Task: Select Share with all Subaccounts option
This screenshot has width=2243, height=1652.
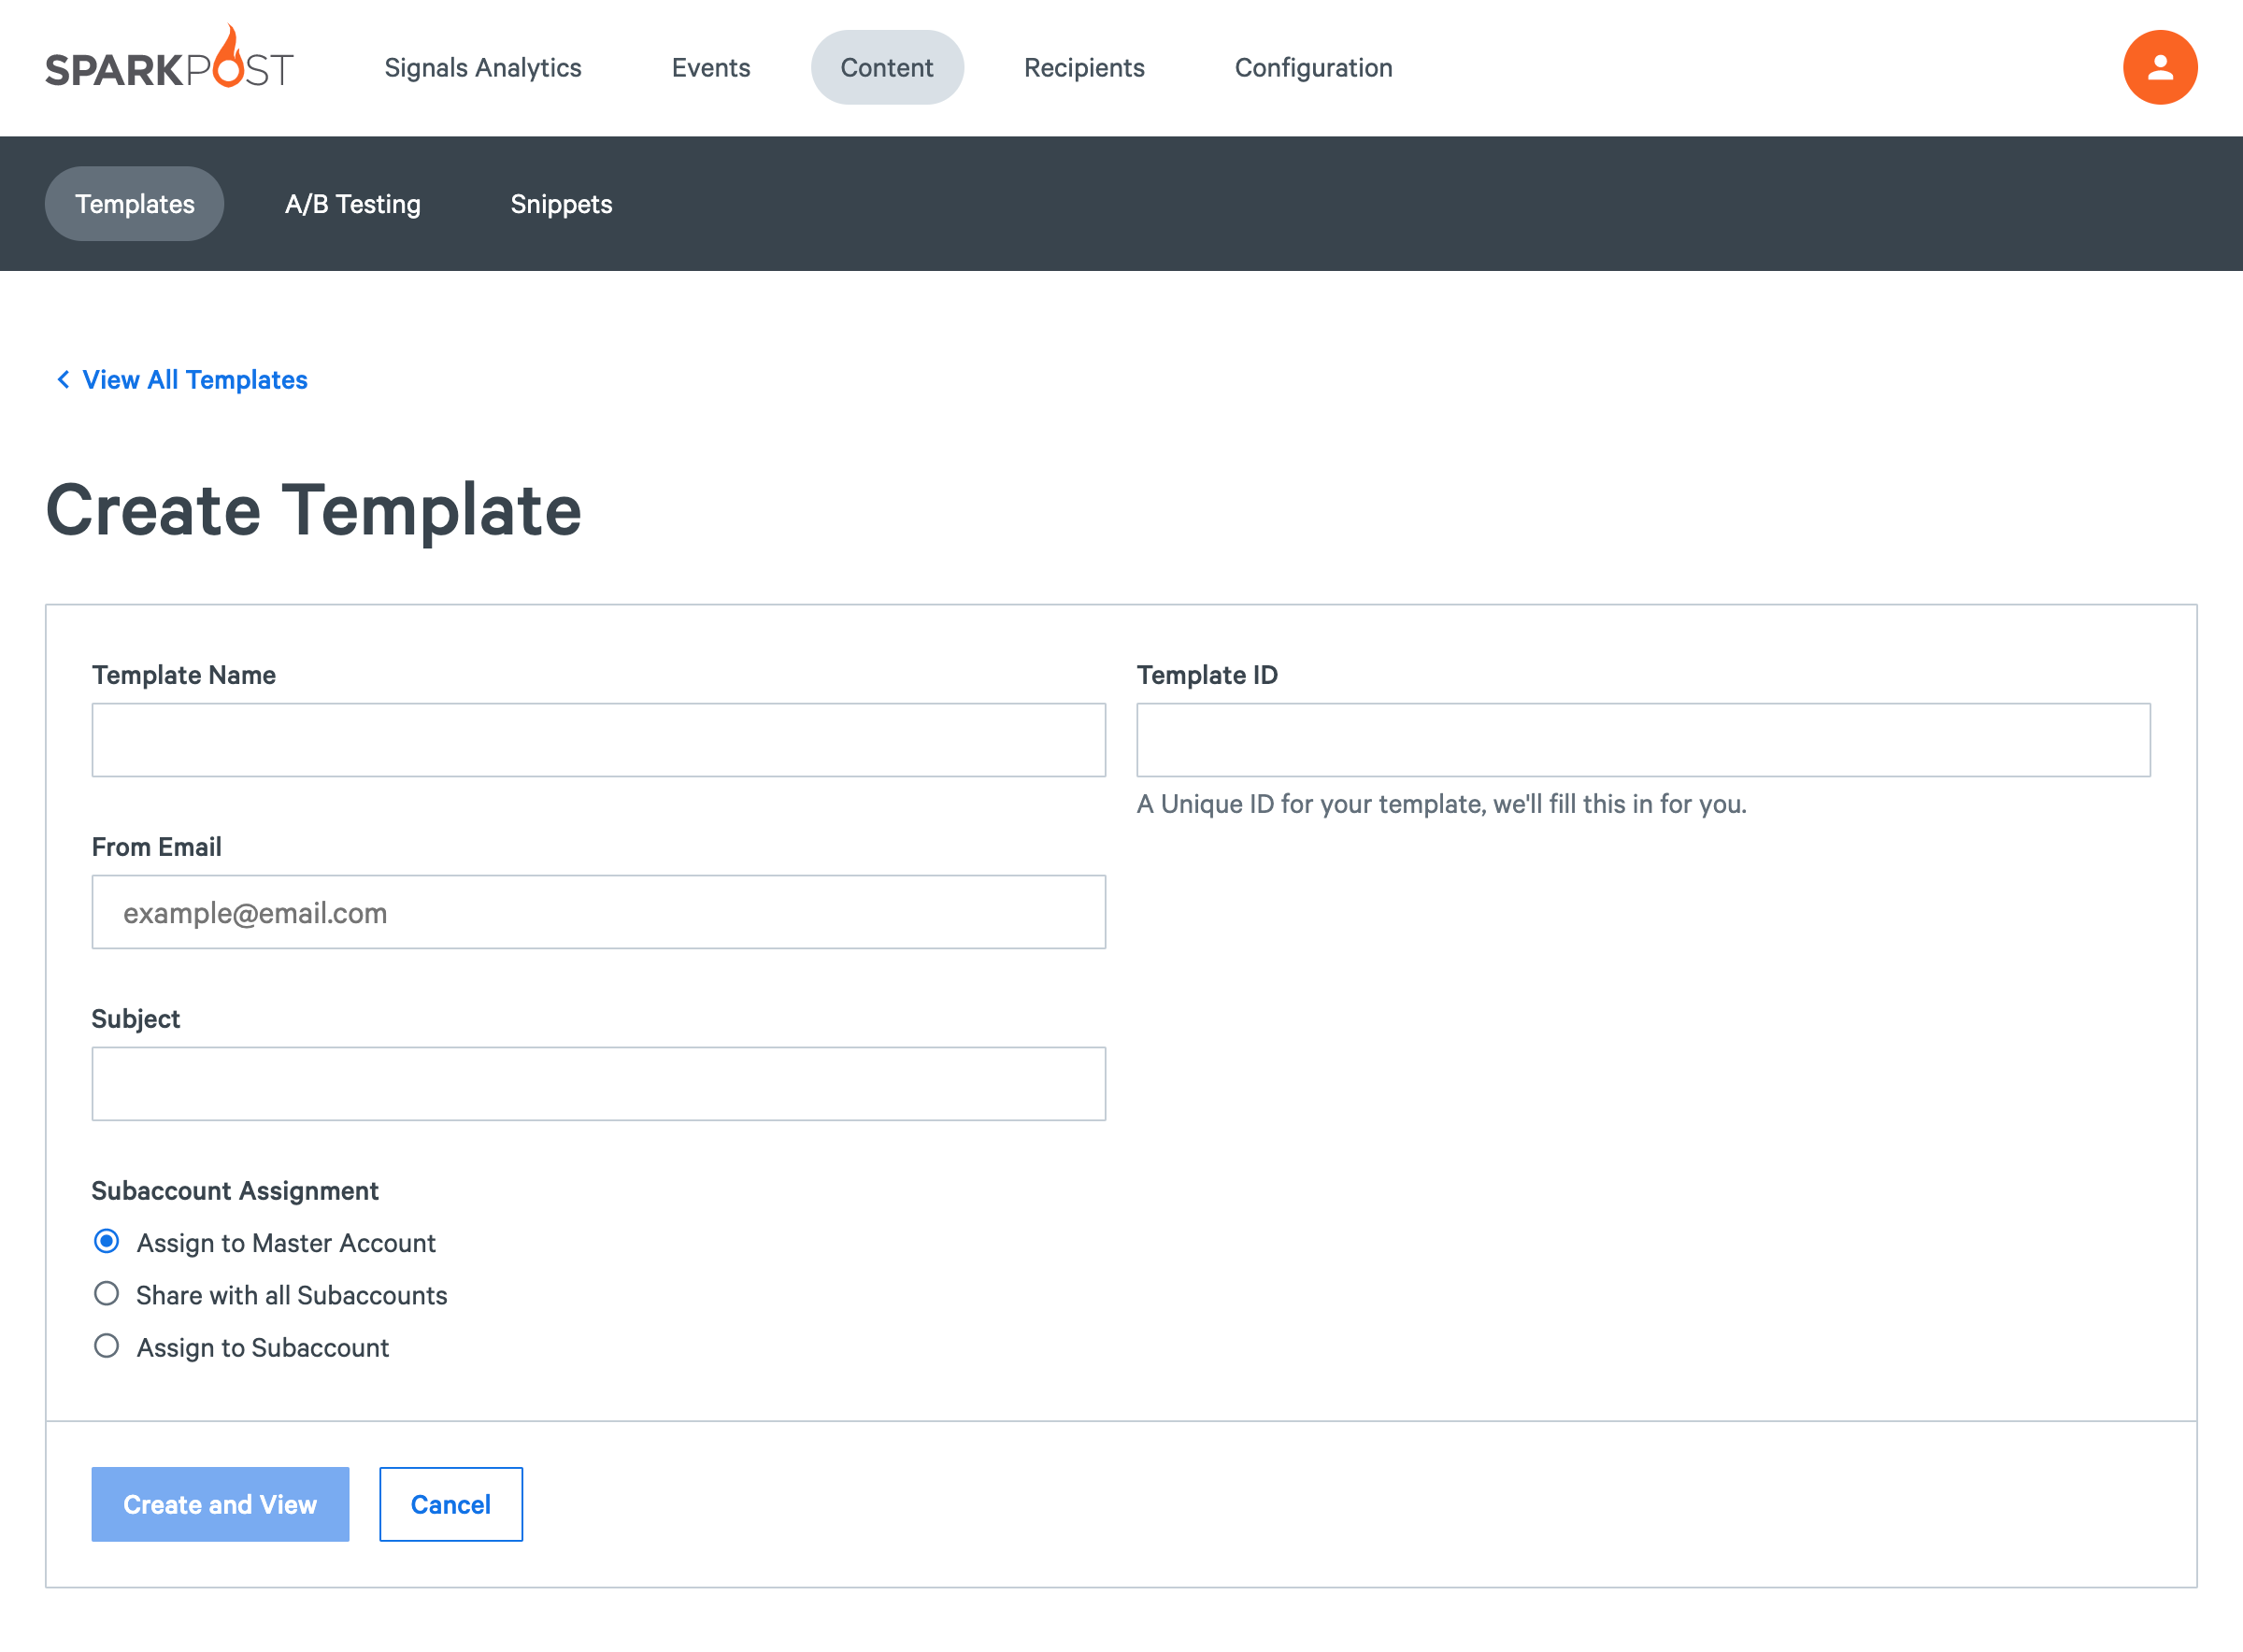Action: (107, 1295)
